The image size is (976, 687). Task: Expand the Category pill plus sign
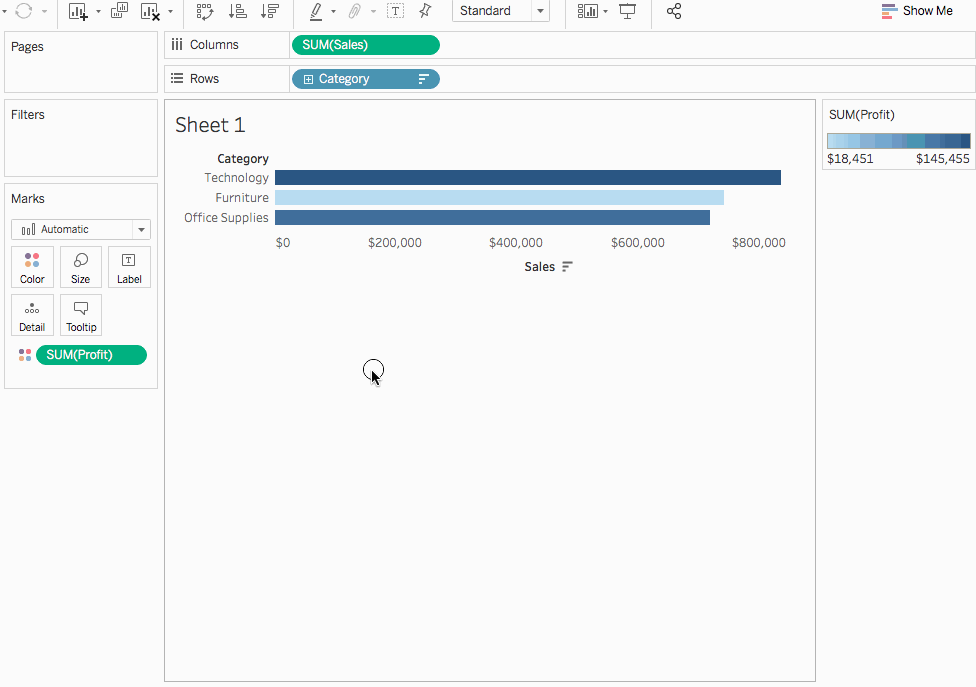pyautogui.click(x=308, y=79)
